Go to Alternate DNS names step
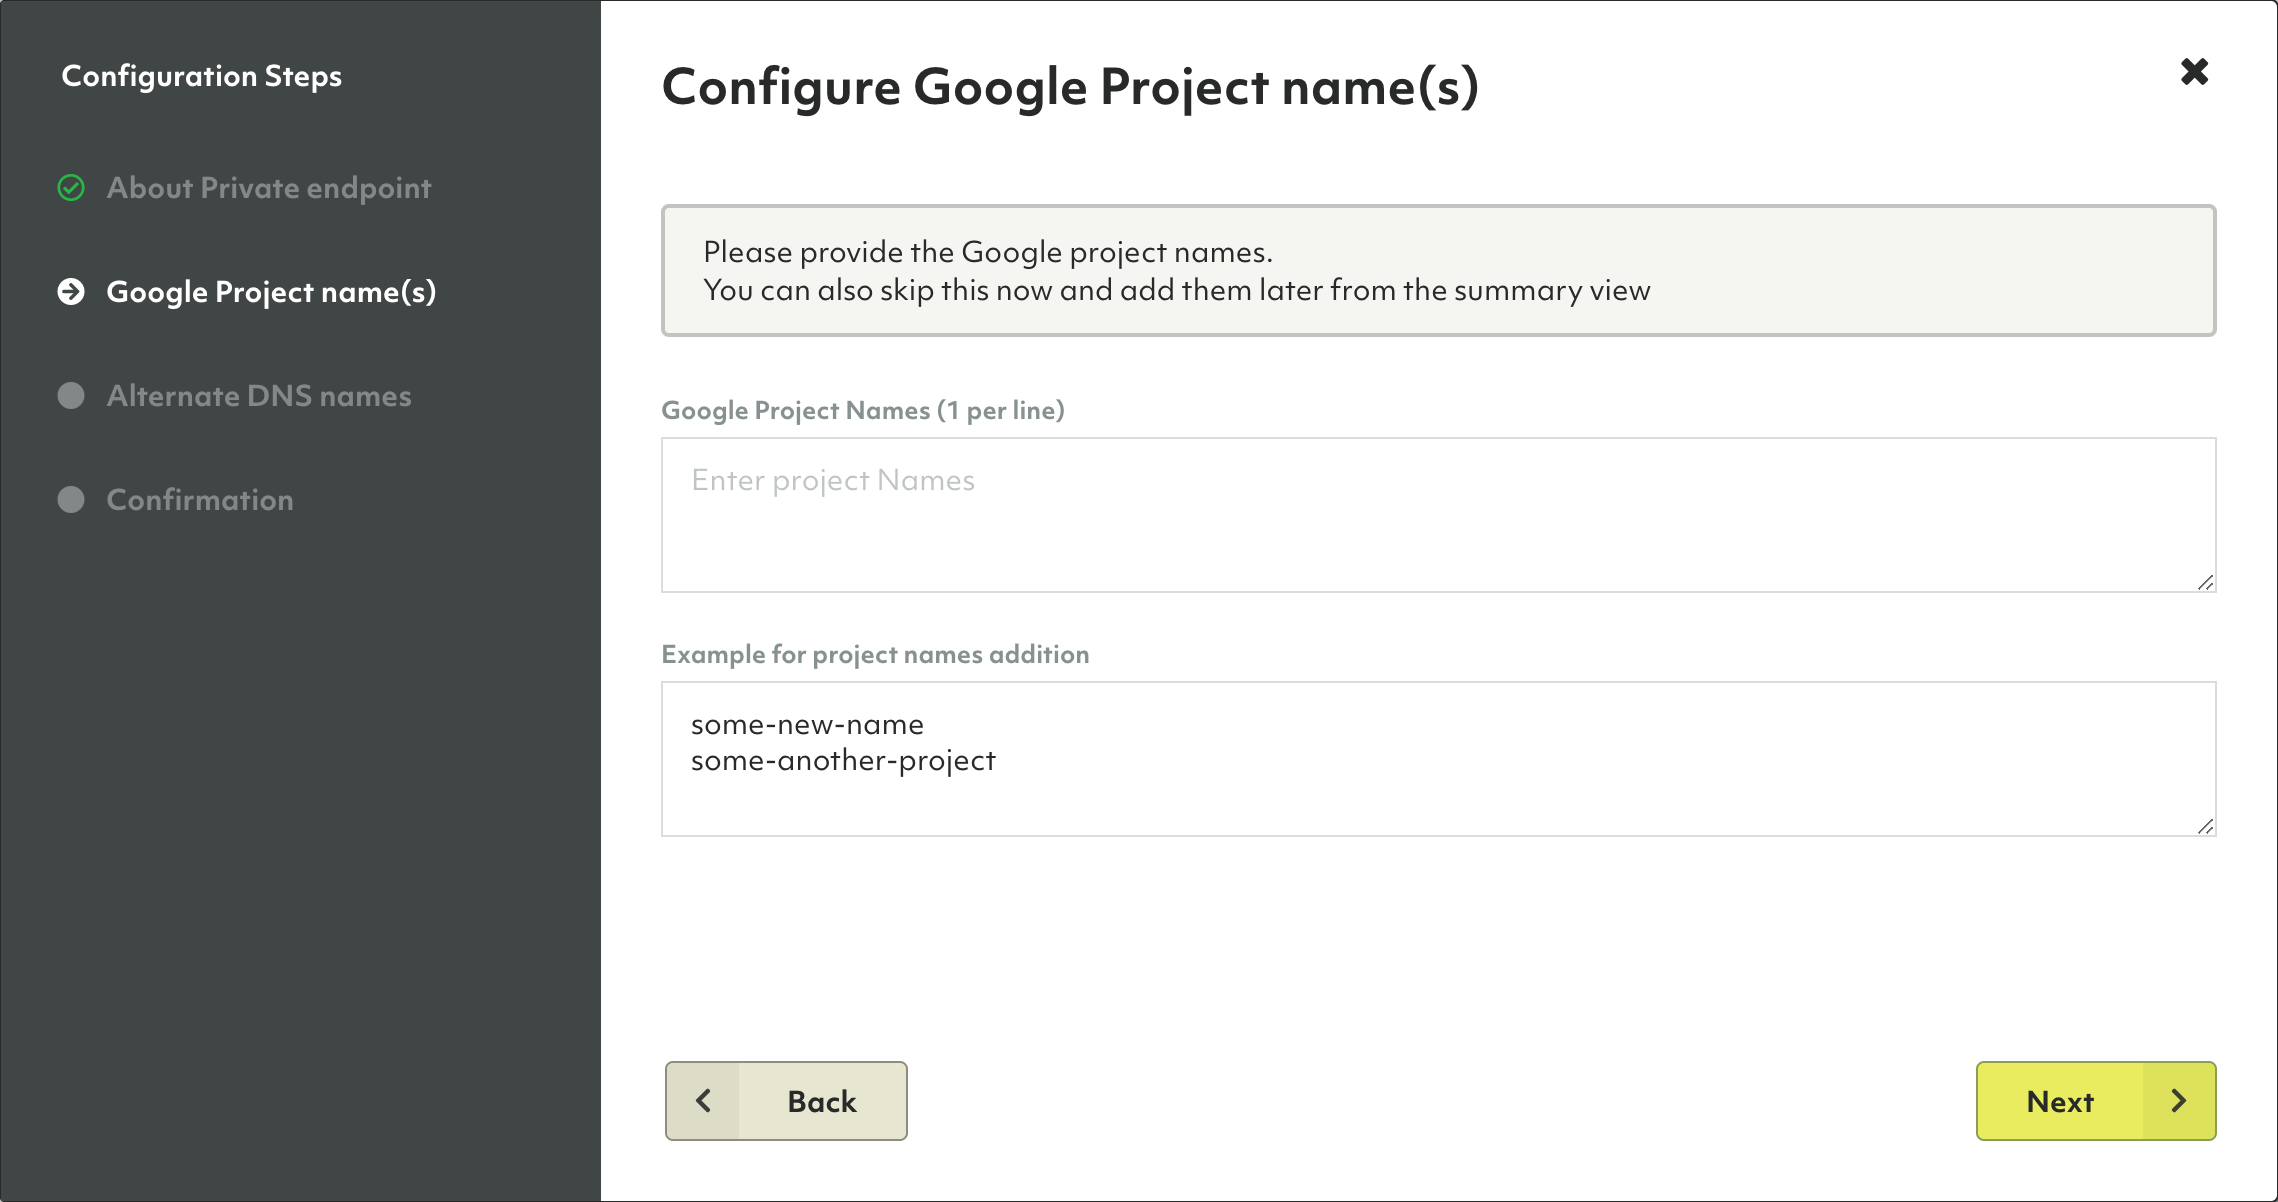 (259, 396)
